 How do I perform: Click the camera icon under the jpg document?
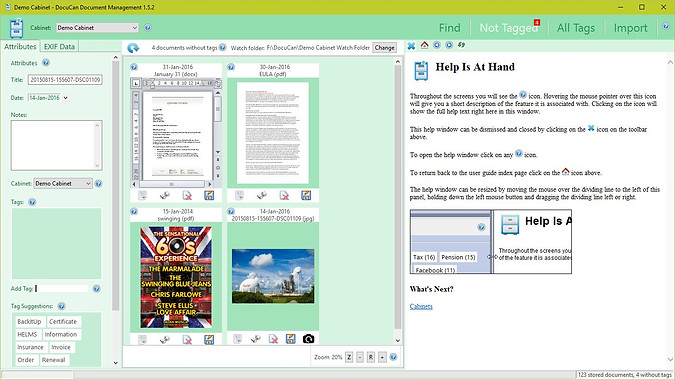point(308,339)
